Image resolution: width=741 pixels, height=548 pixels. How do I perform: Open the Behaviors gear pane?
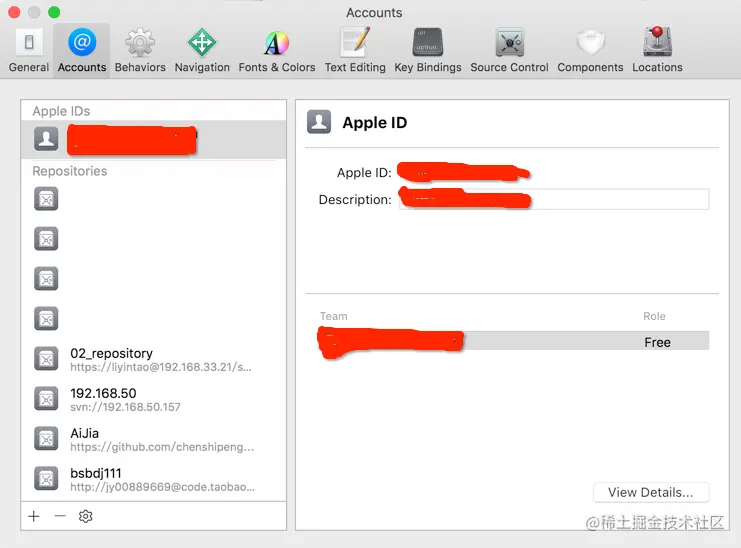click(x=140, y=51)
